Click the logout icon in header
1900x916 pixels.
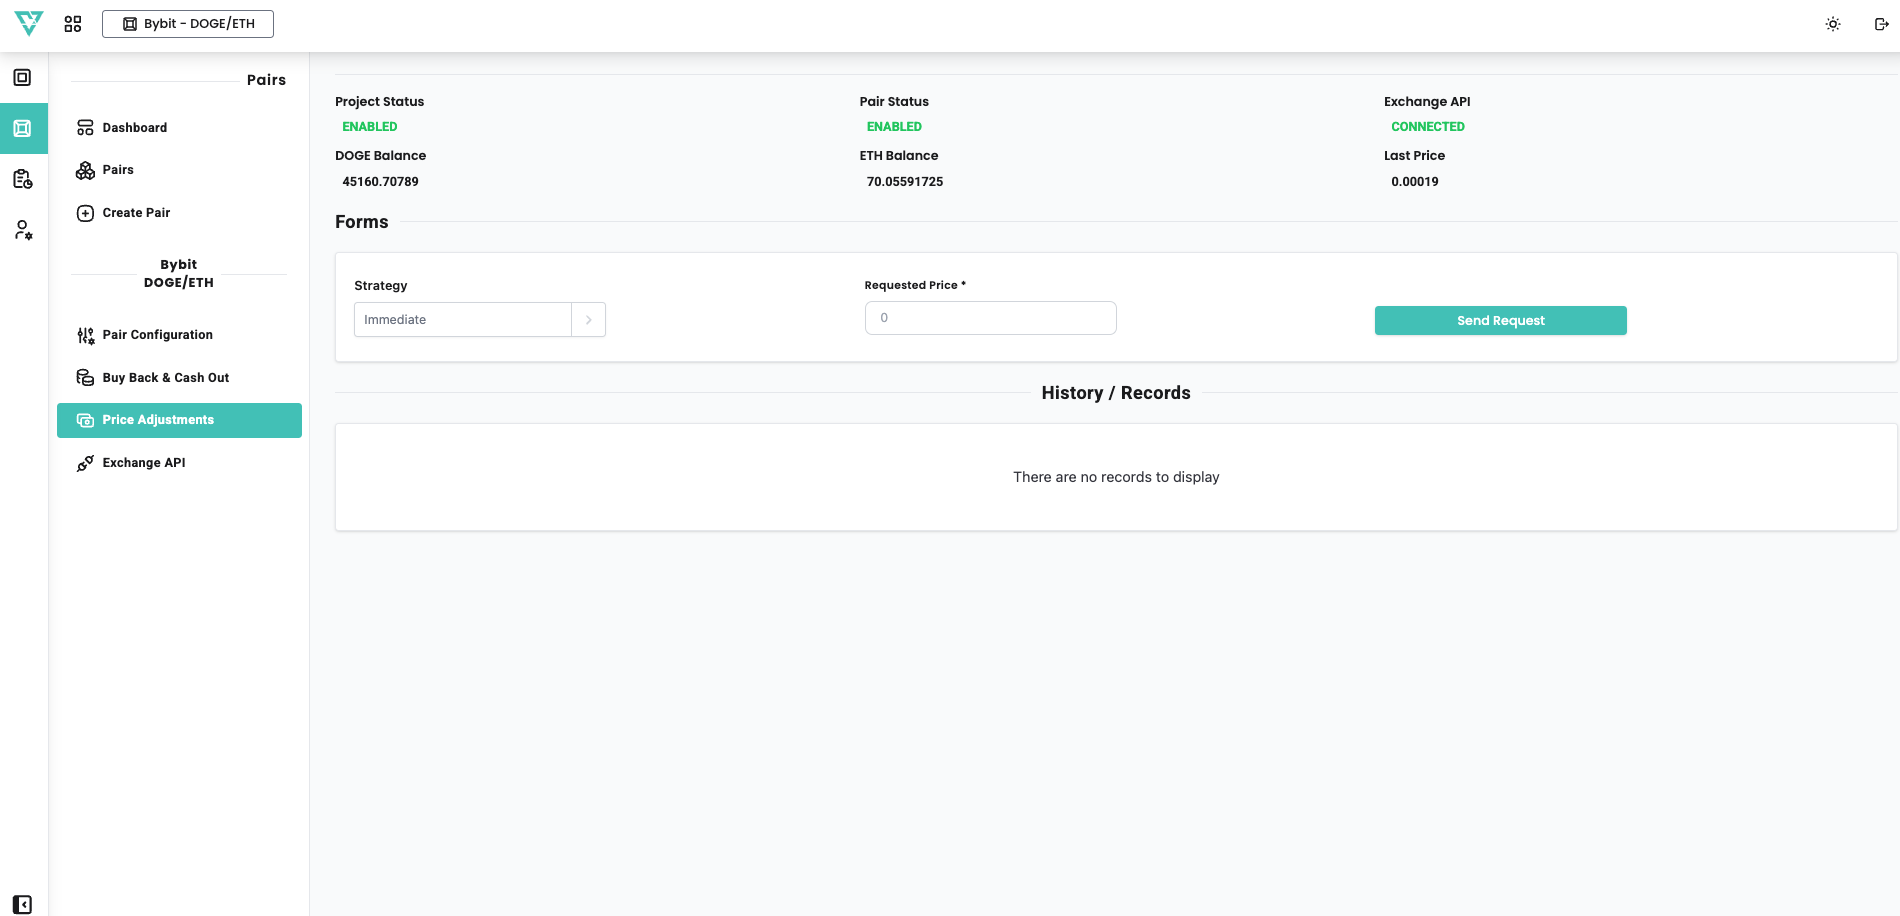click(x=1881, y=24)
